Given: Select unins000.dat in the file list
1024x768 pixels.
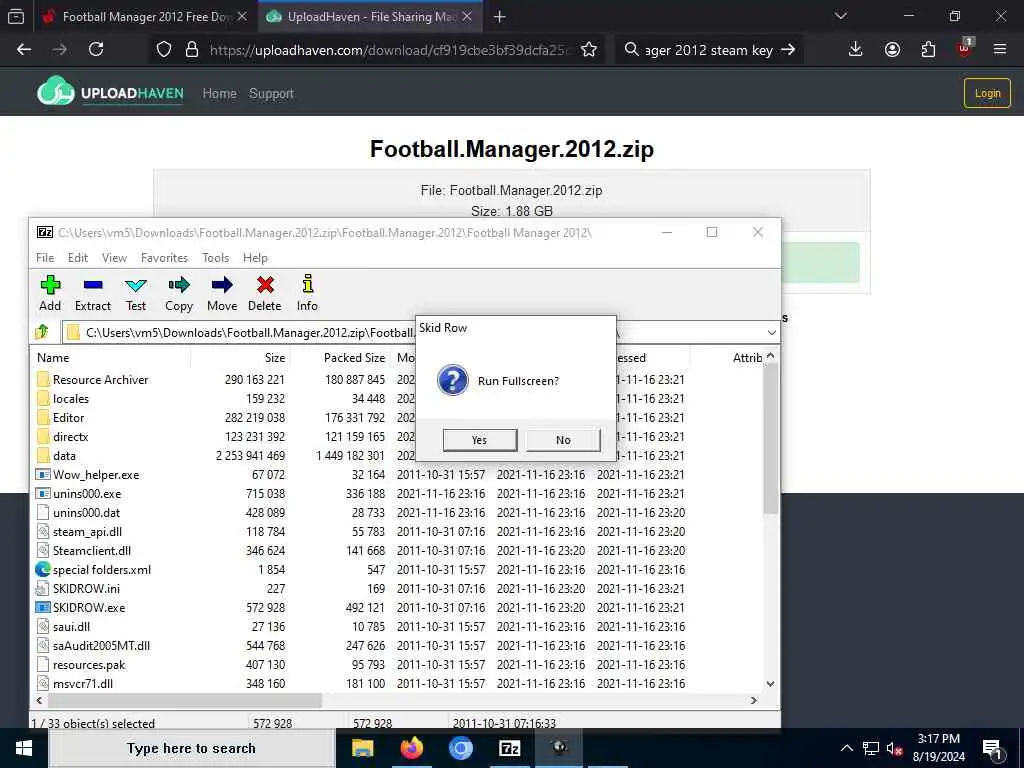Looking at the screenshot, I should click(x=86, y=513).
